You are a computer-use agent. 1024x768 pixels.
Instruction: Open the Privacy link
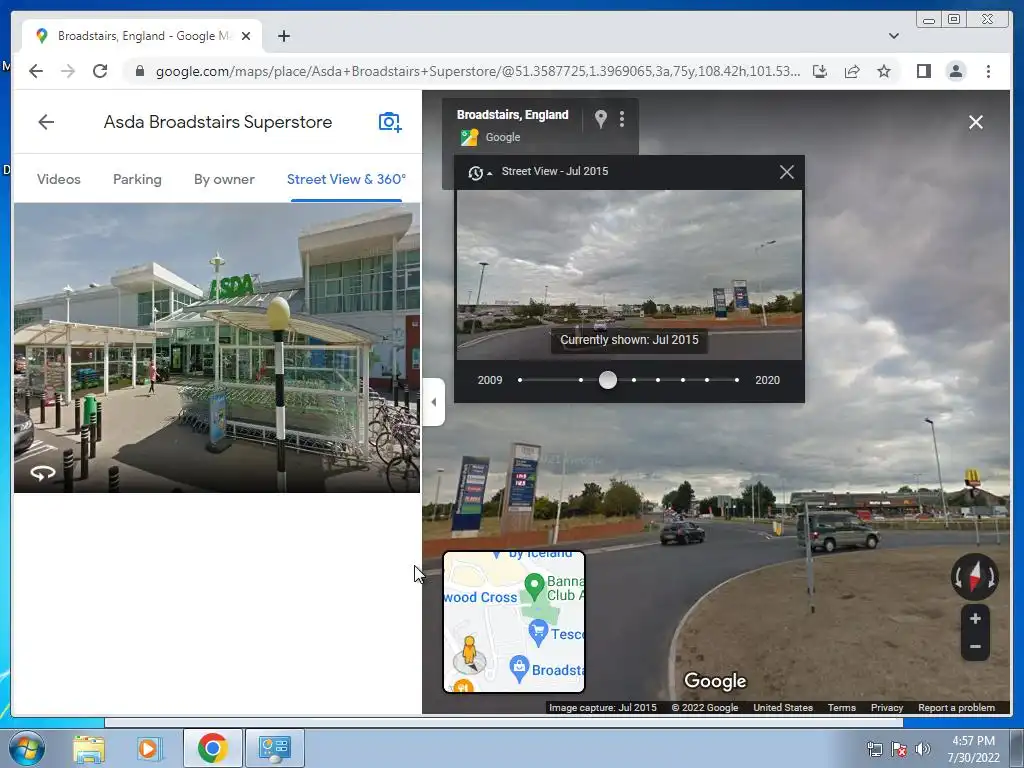pos(887,707)
